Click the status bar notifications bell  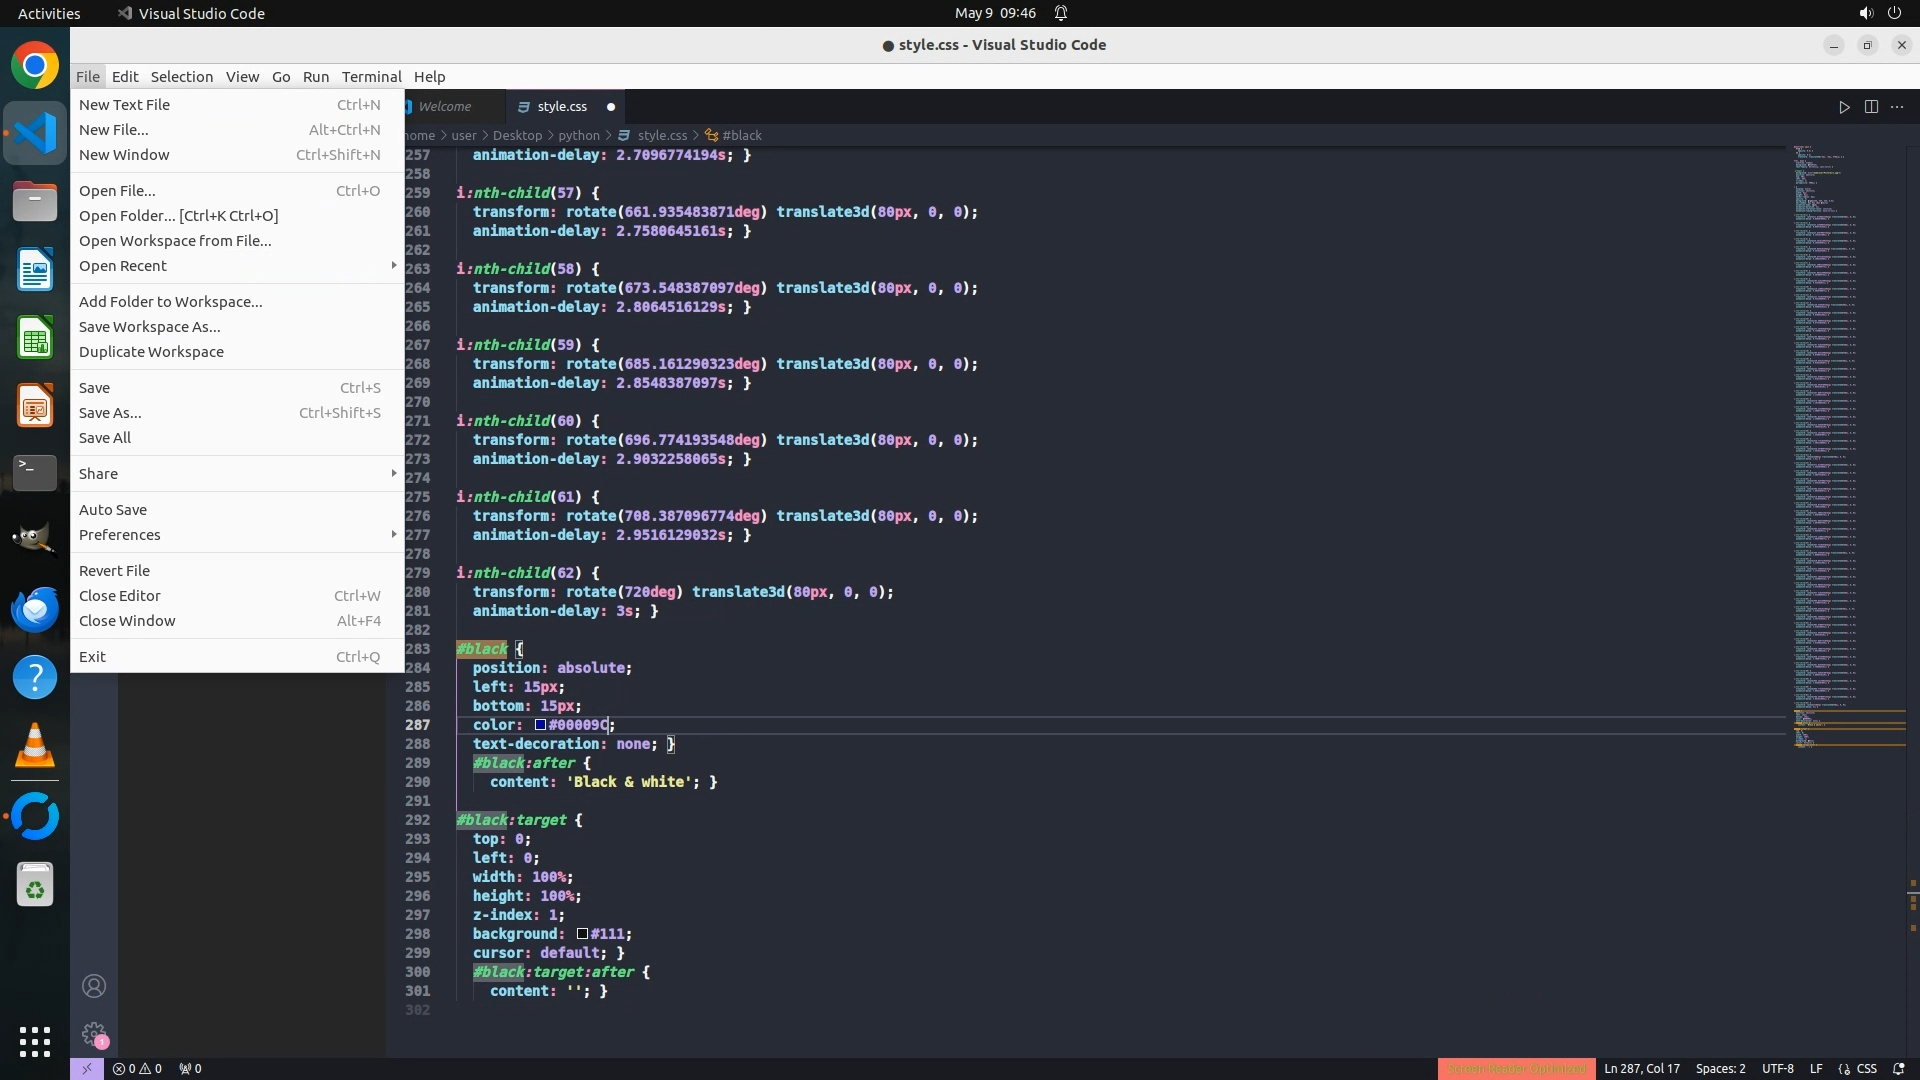coord(1898,1068)
